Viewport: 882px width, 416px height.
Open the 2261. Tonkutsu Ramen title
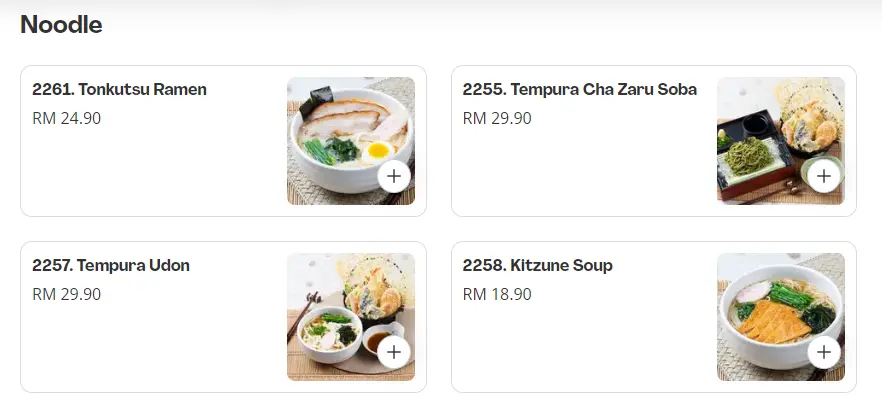119,90
